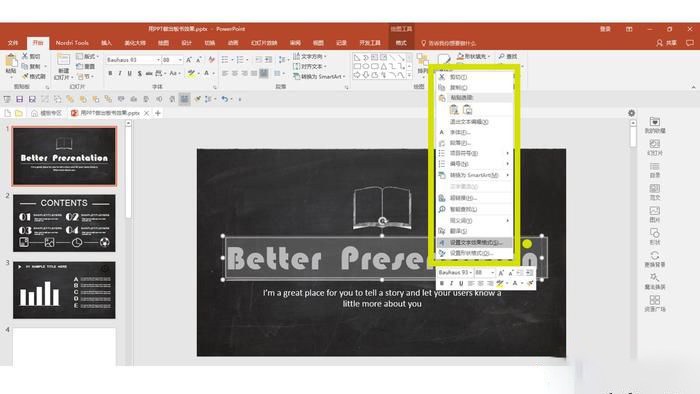Select the bar chart slide thumbnail
The width and height of the screenshot is (700, 394).
click(x=64, y=290)
